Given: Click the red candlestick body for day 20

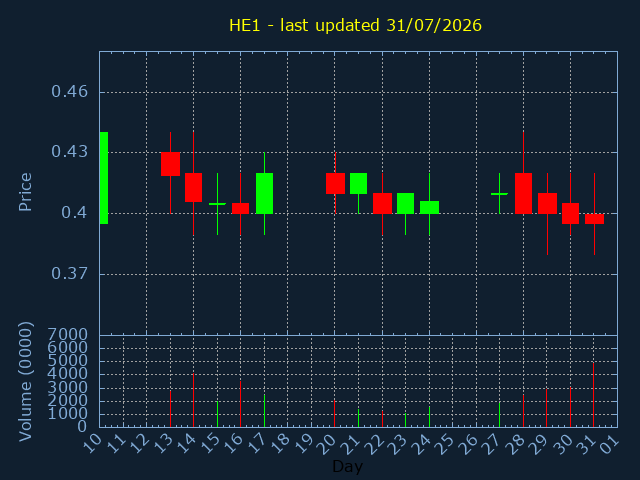Looking at the screenshot, I should pyautogui.click(x=335, y=183).
